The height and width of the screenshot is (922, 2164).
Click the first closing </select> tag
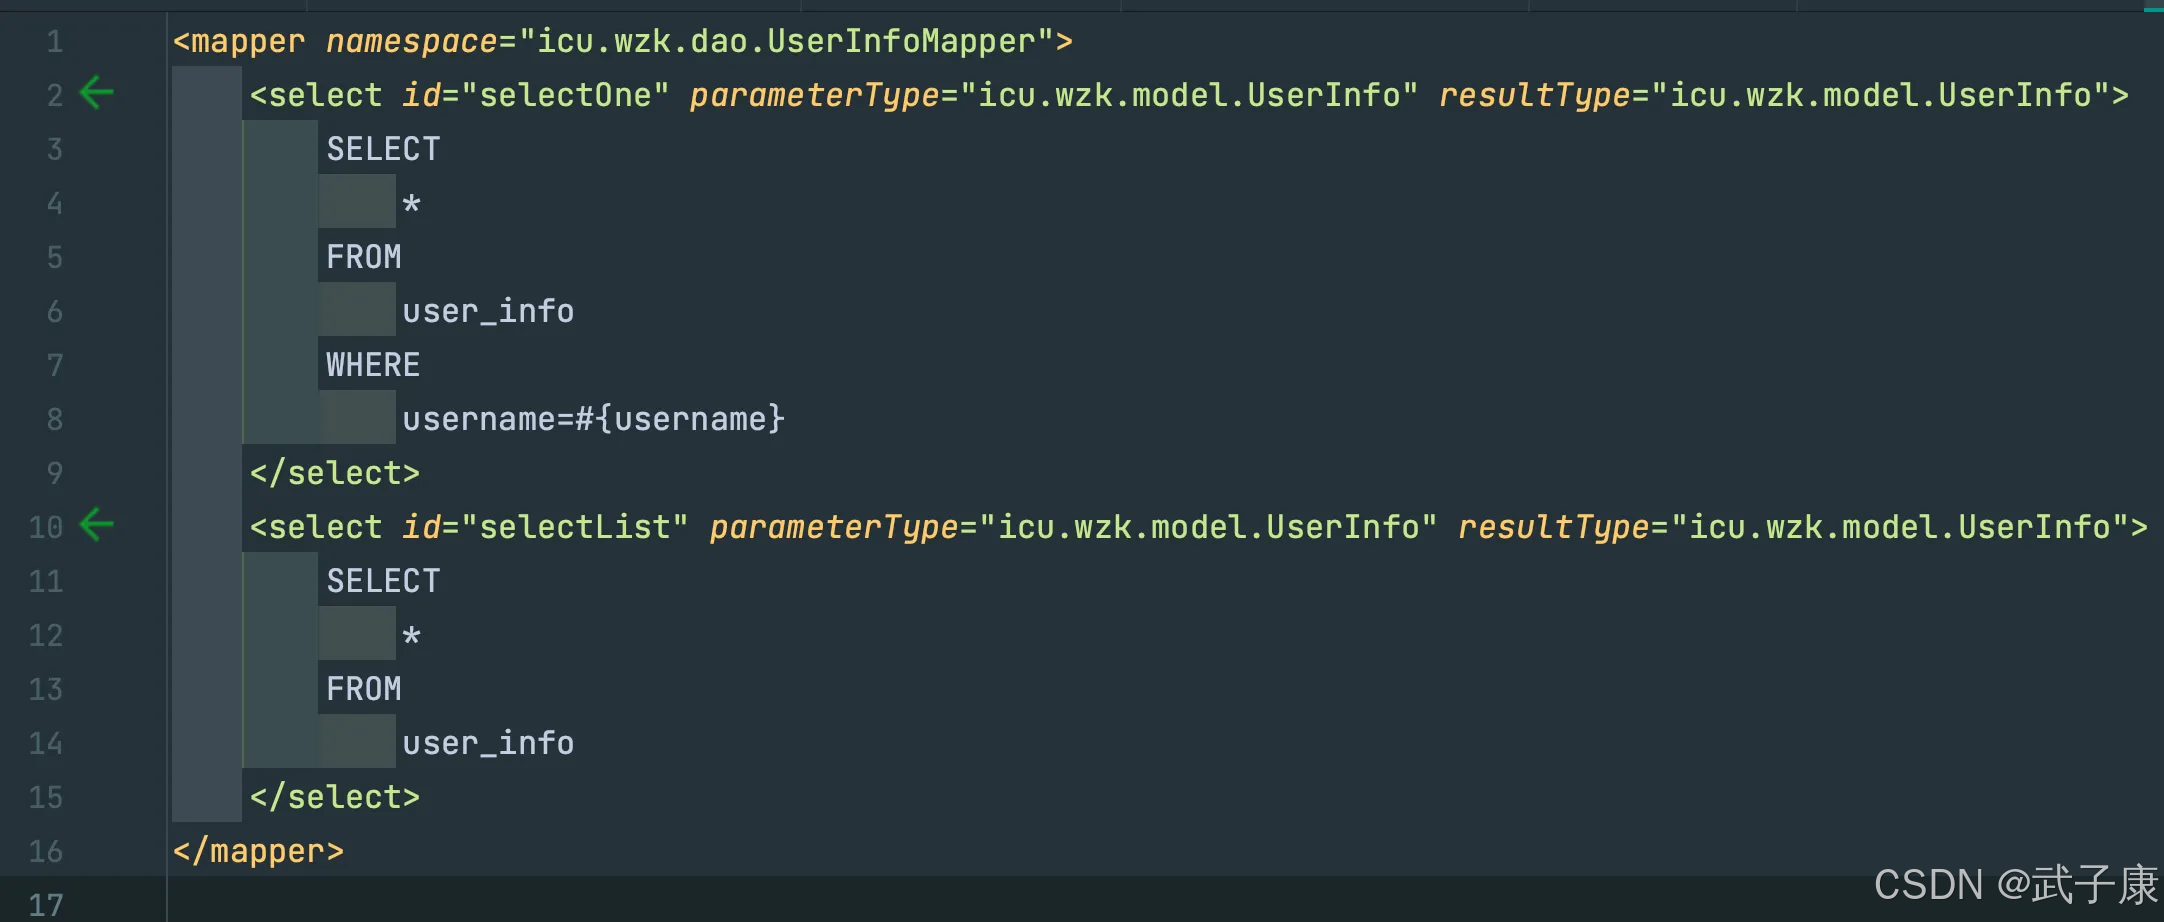tap(335, 473)
